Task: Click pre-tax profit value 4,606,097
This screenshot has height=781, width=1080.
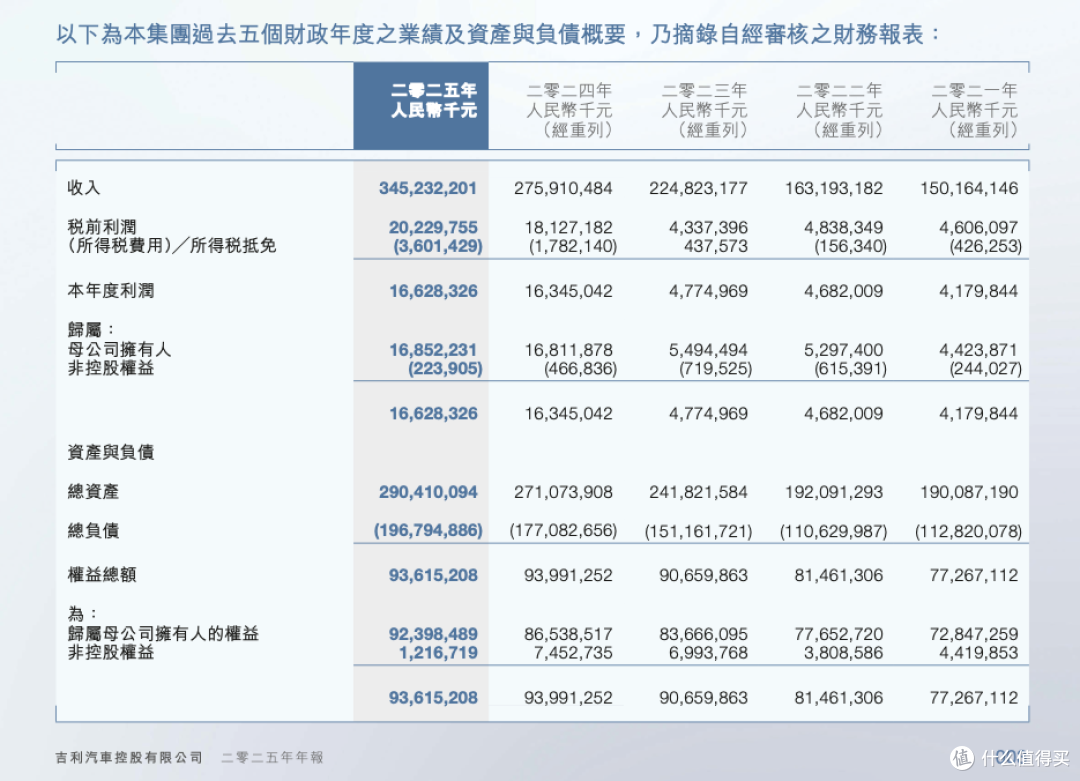Action: click(978, 227)
